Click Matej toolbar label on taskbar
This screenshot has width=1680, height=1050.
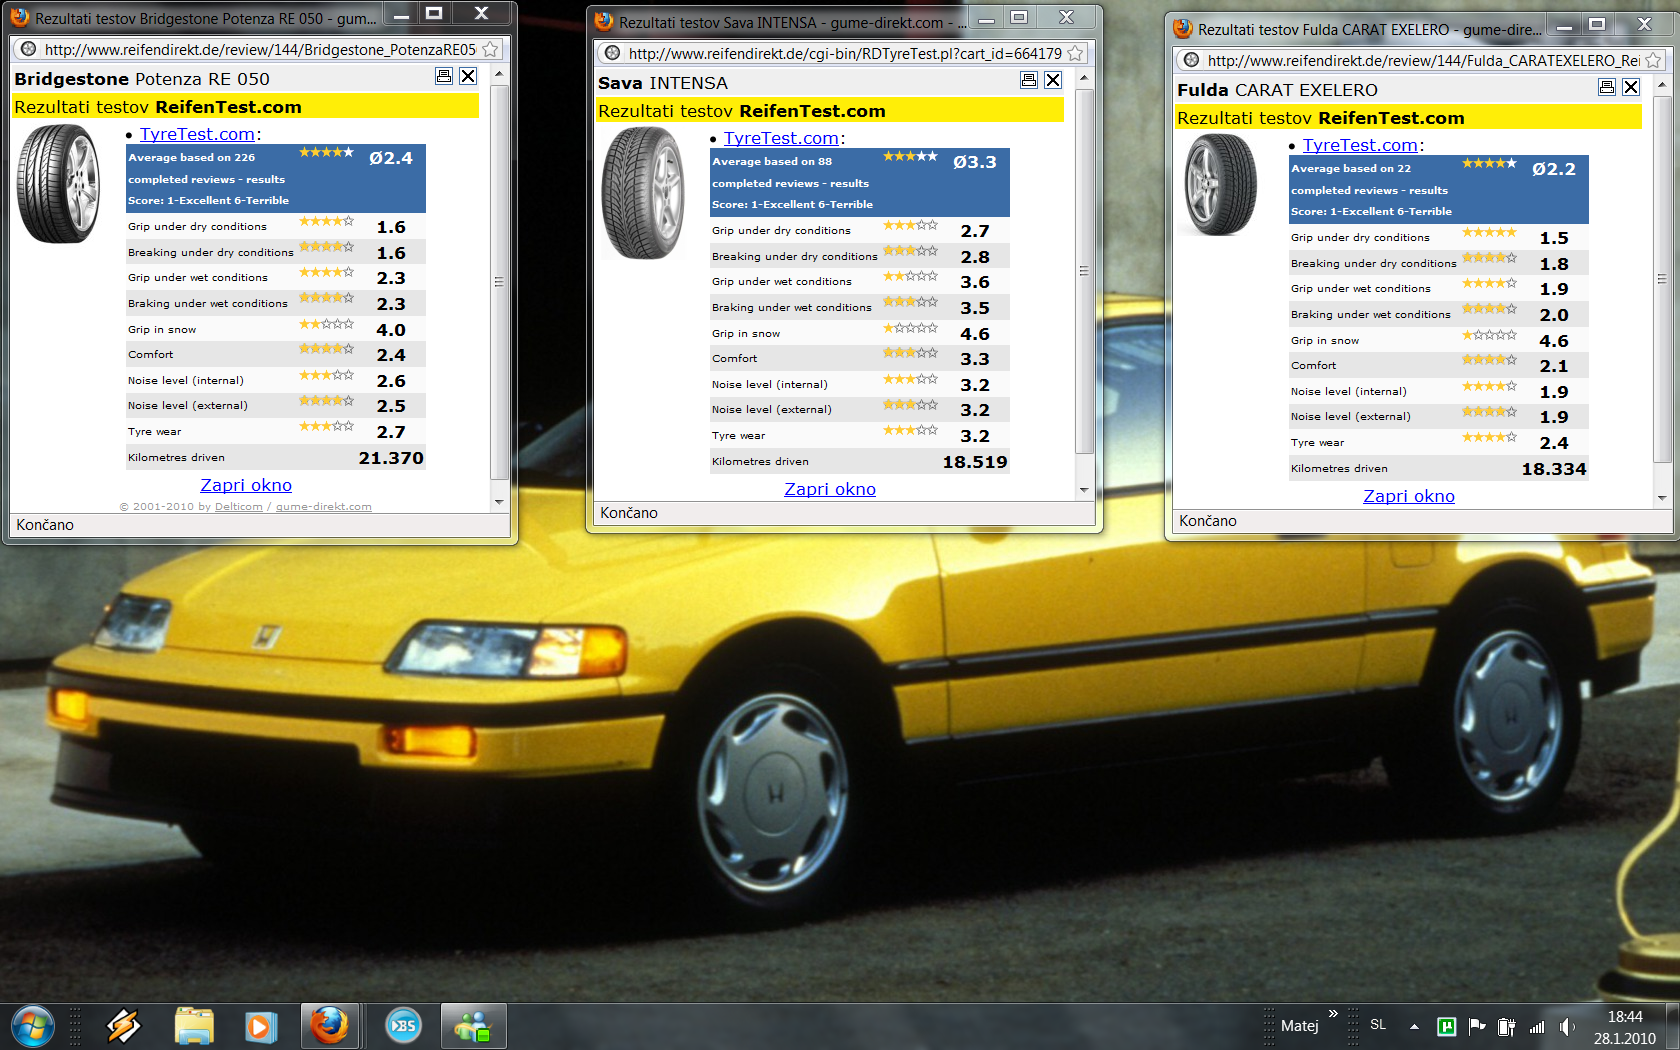click(1299, 1026)
